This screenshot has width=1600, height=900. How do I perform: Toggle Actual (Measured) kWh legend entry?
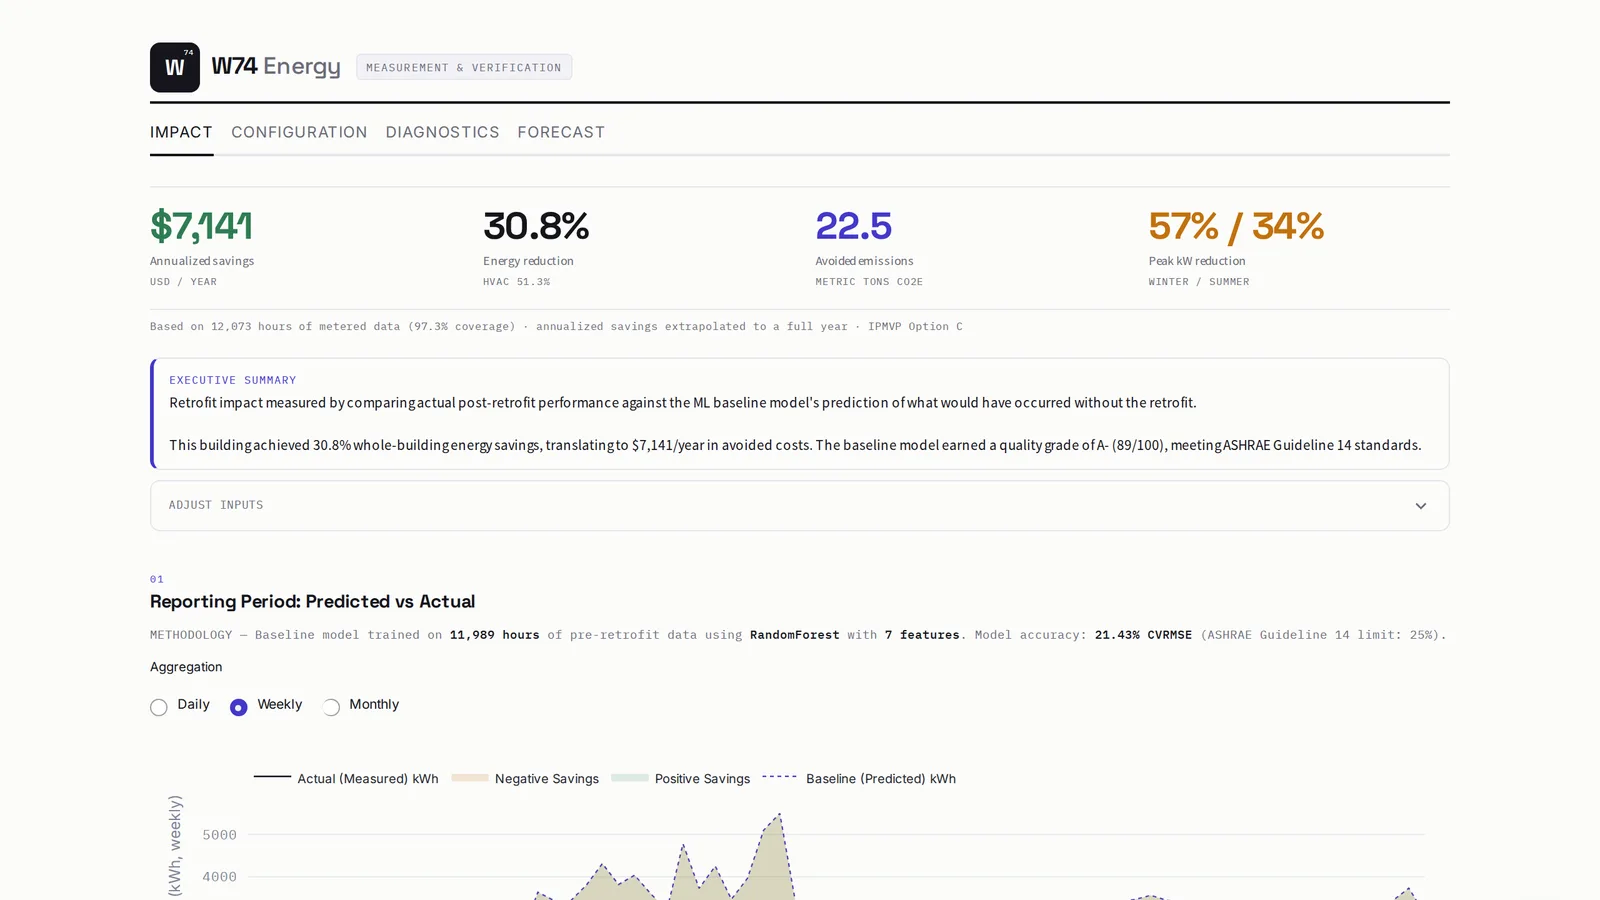(346, 778)
